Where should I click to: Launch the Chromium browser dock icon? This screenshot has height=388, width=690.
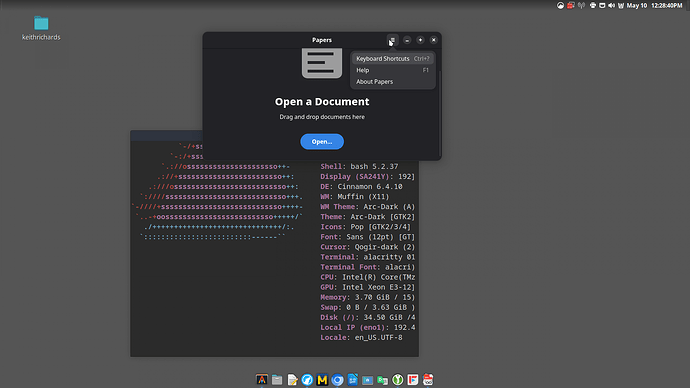[x=338, y=380]
